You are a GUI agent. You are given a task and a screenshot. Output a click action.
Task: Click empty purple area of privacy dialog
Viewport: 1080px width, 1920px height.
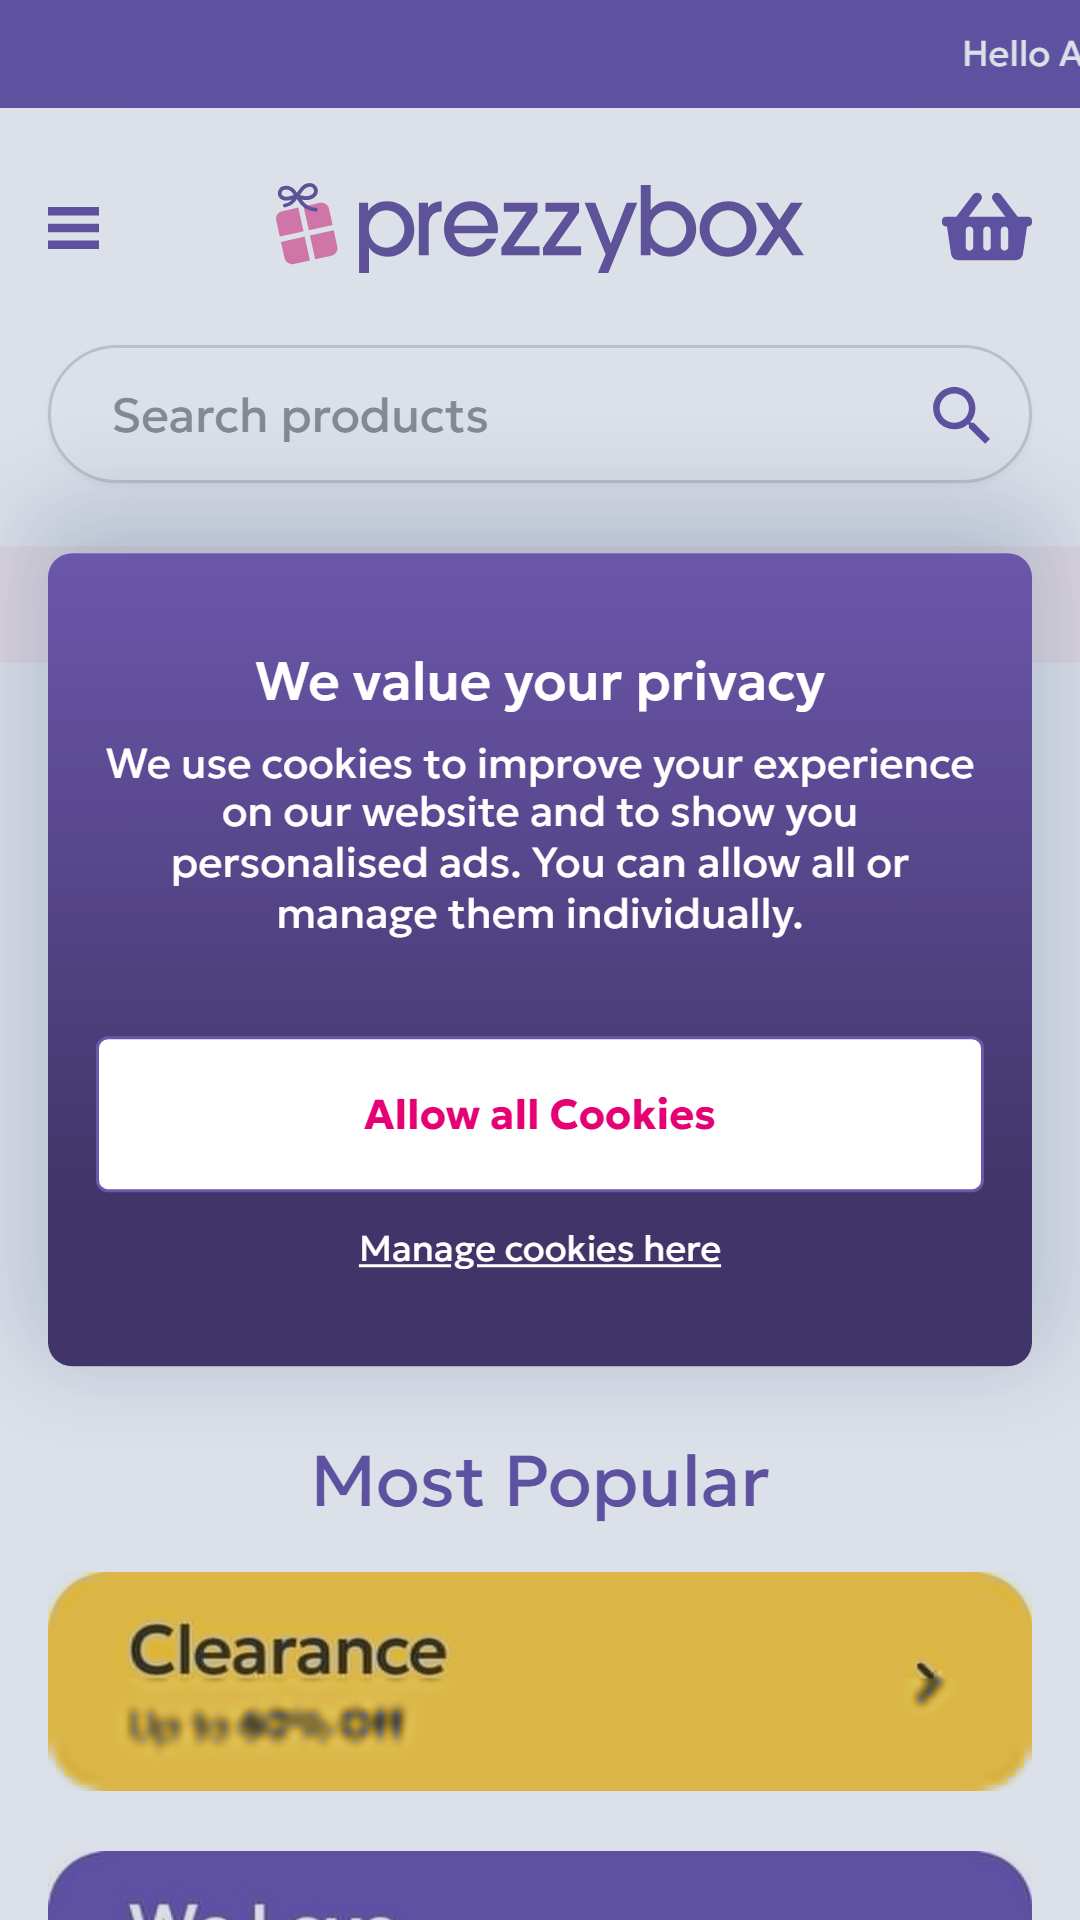click(x=540, y=1320)
